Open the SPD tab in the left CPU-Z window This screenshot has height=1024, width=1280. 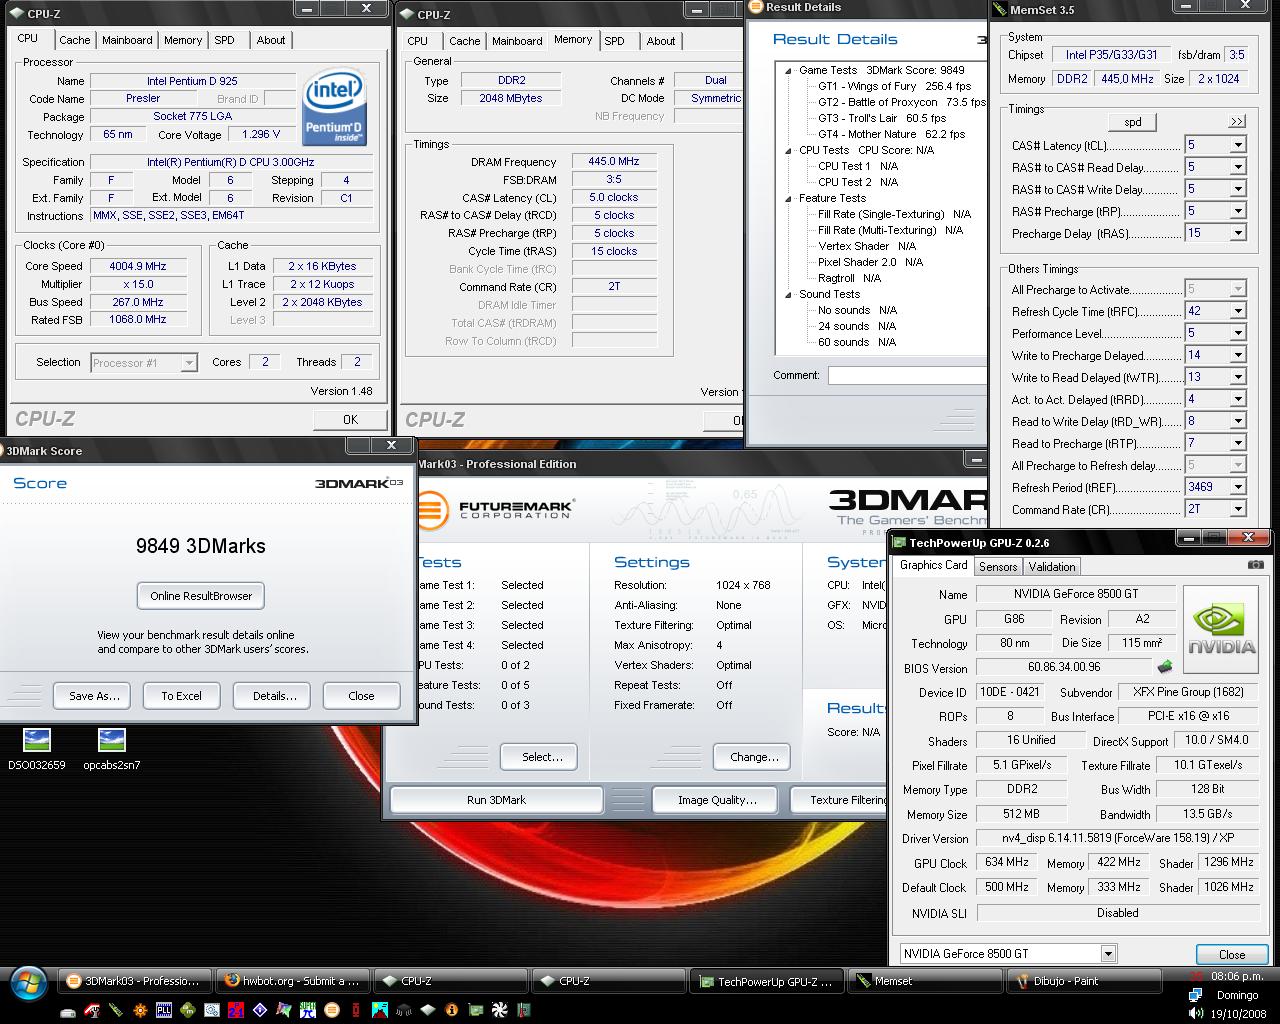[225, 40]
